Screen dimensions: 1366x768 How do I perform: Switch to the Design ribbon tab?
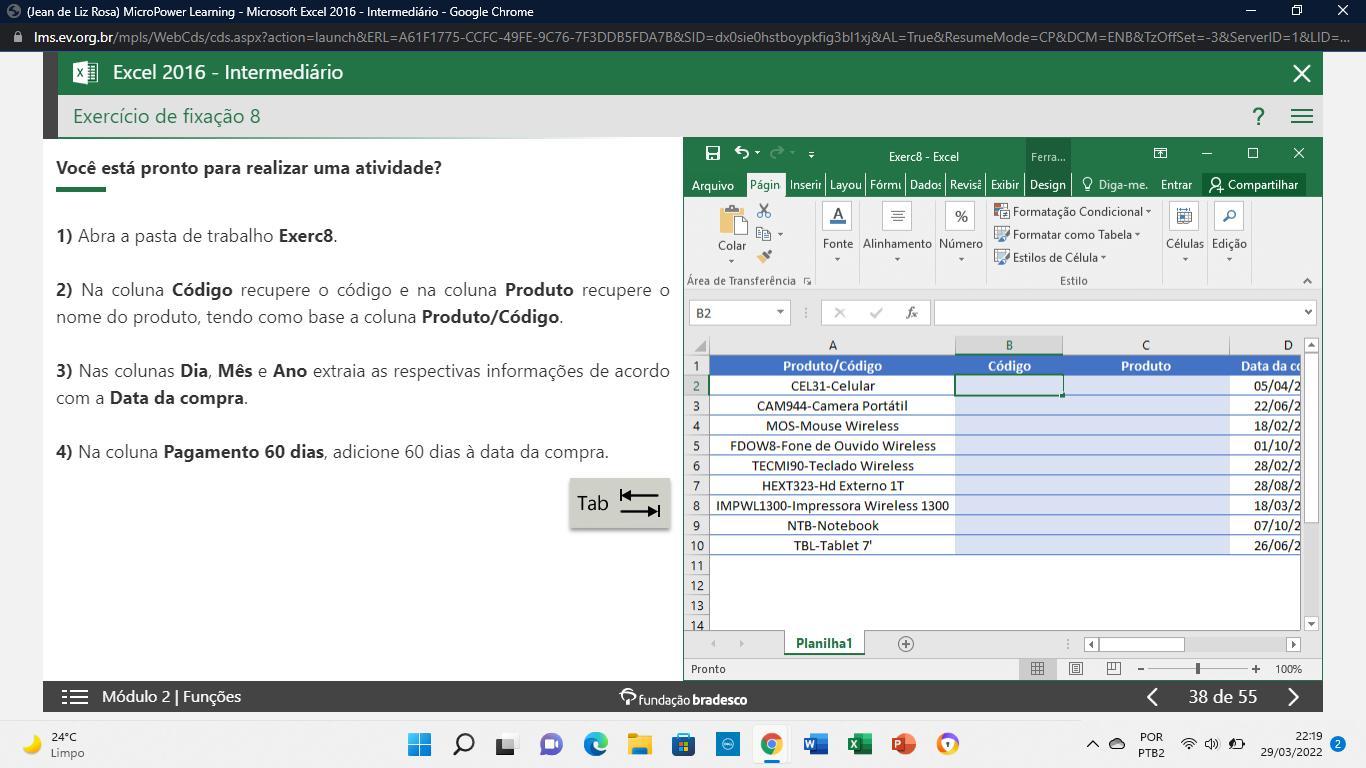point(1047,185)
